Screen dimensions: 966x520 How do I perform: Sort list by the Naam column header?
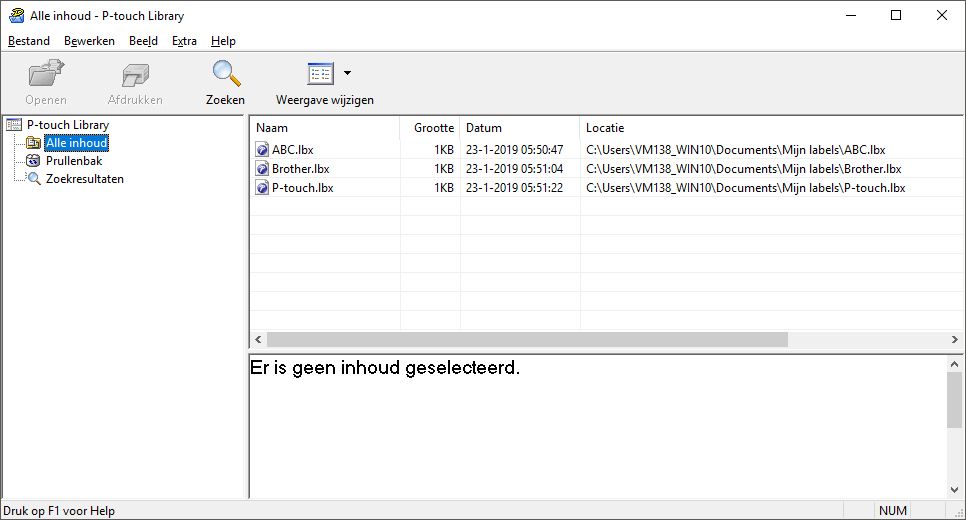[x=325, y=128]
